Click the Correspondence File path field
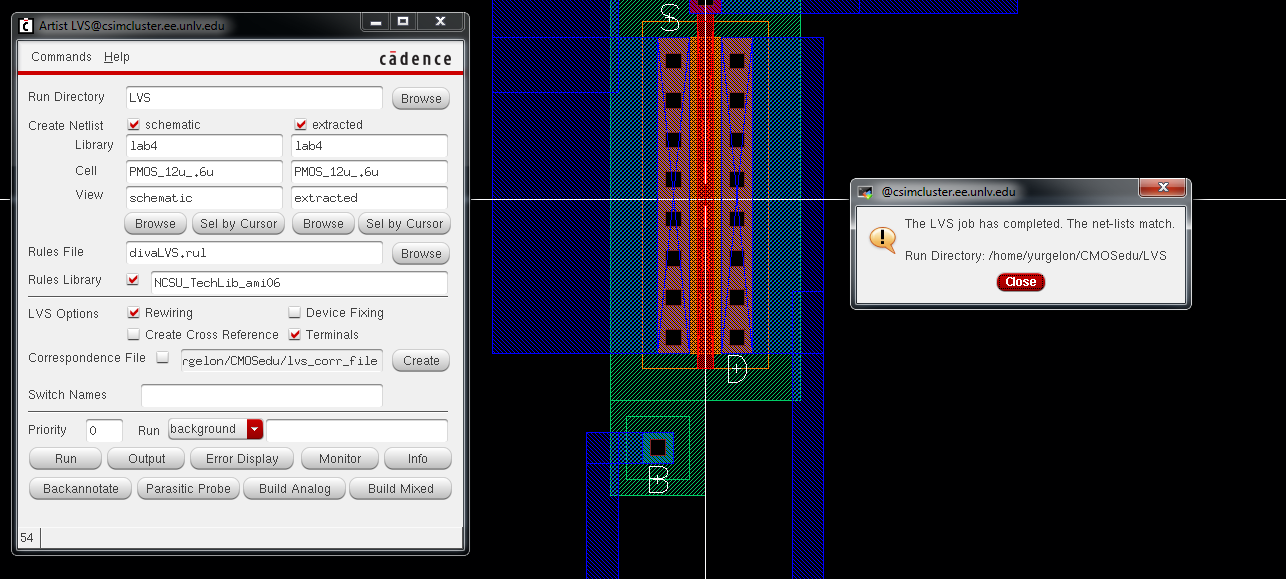The height and width of the screenshot is (579, 1286). click(x=281, y=361)
